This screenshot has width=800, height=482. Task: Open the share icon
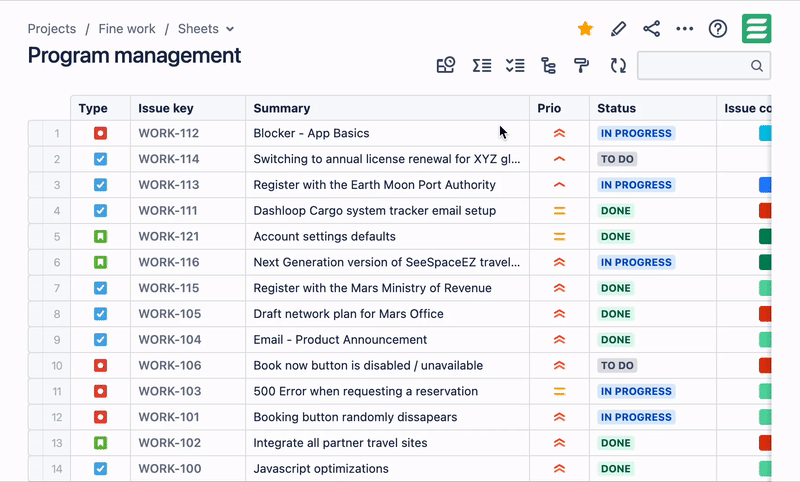[652, 29]
